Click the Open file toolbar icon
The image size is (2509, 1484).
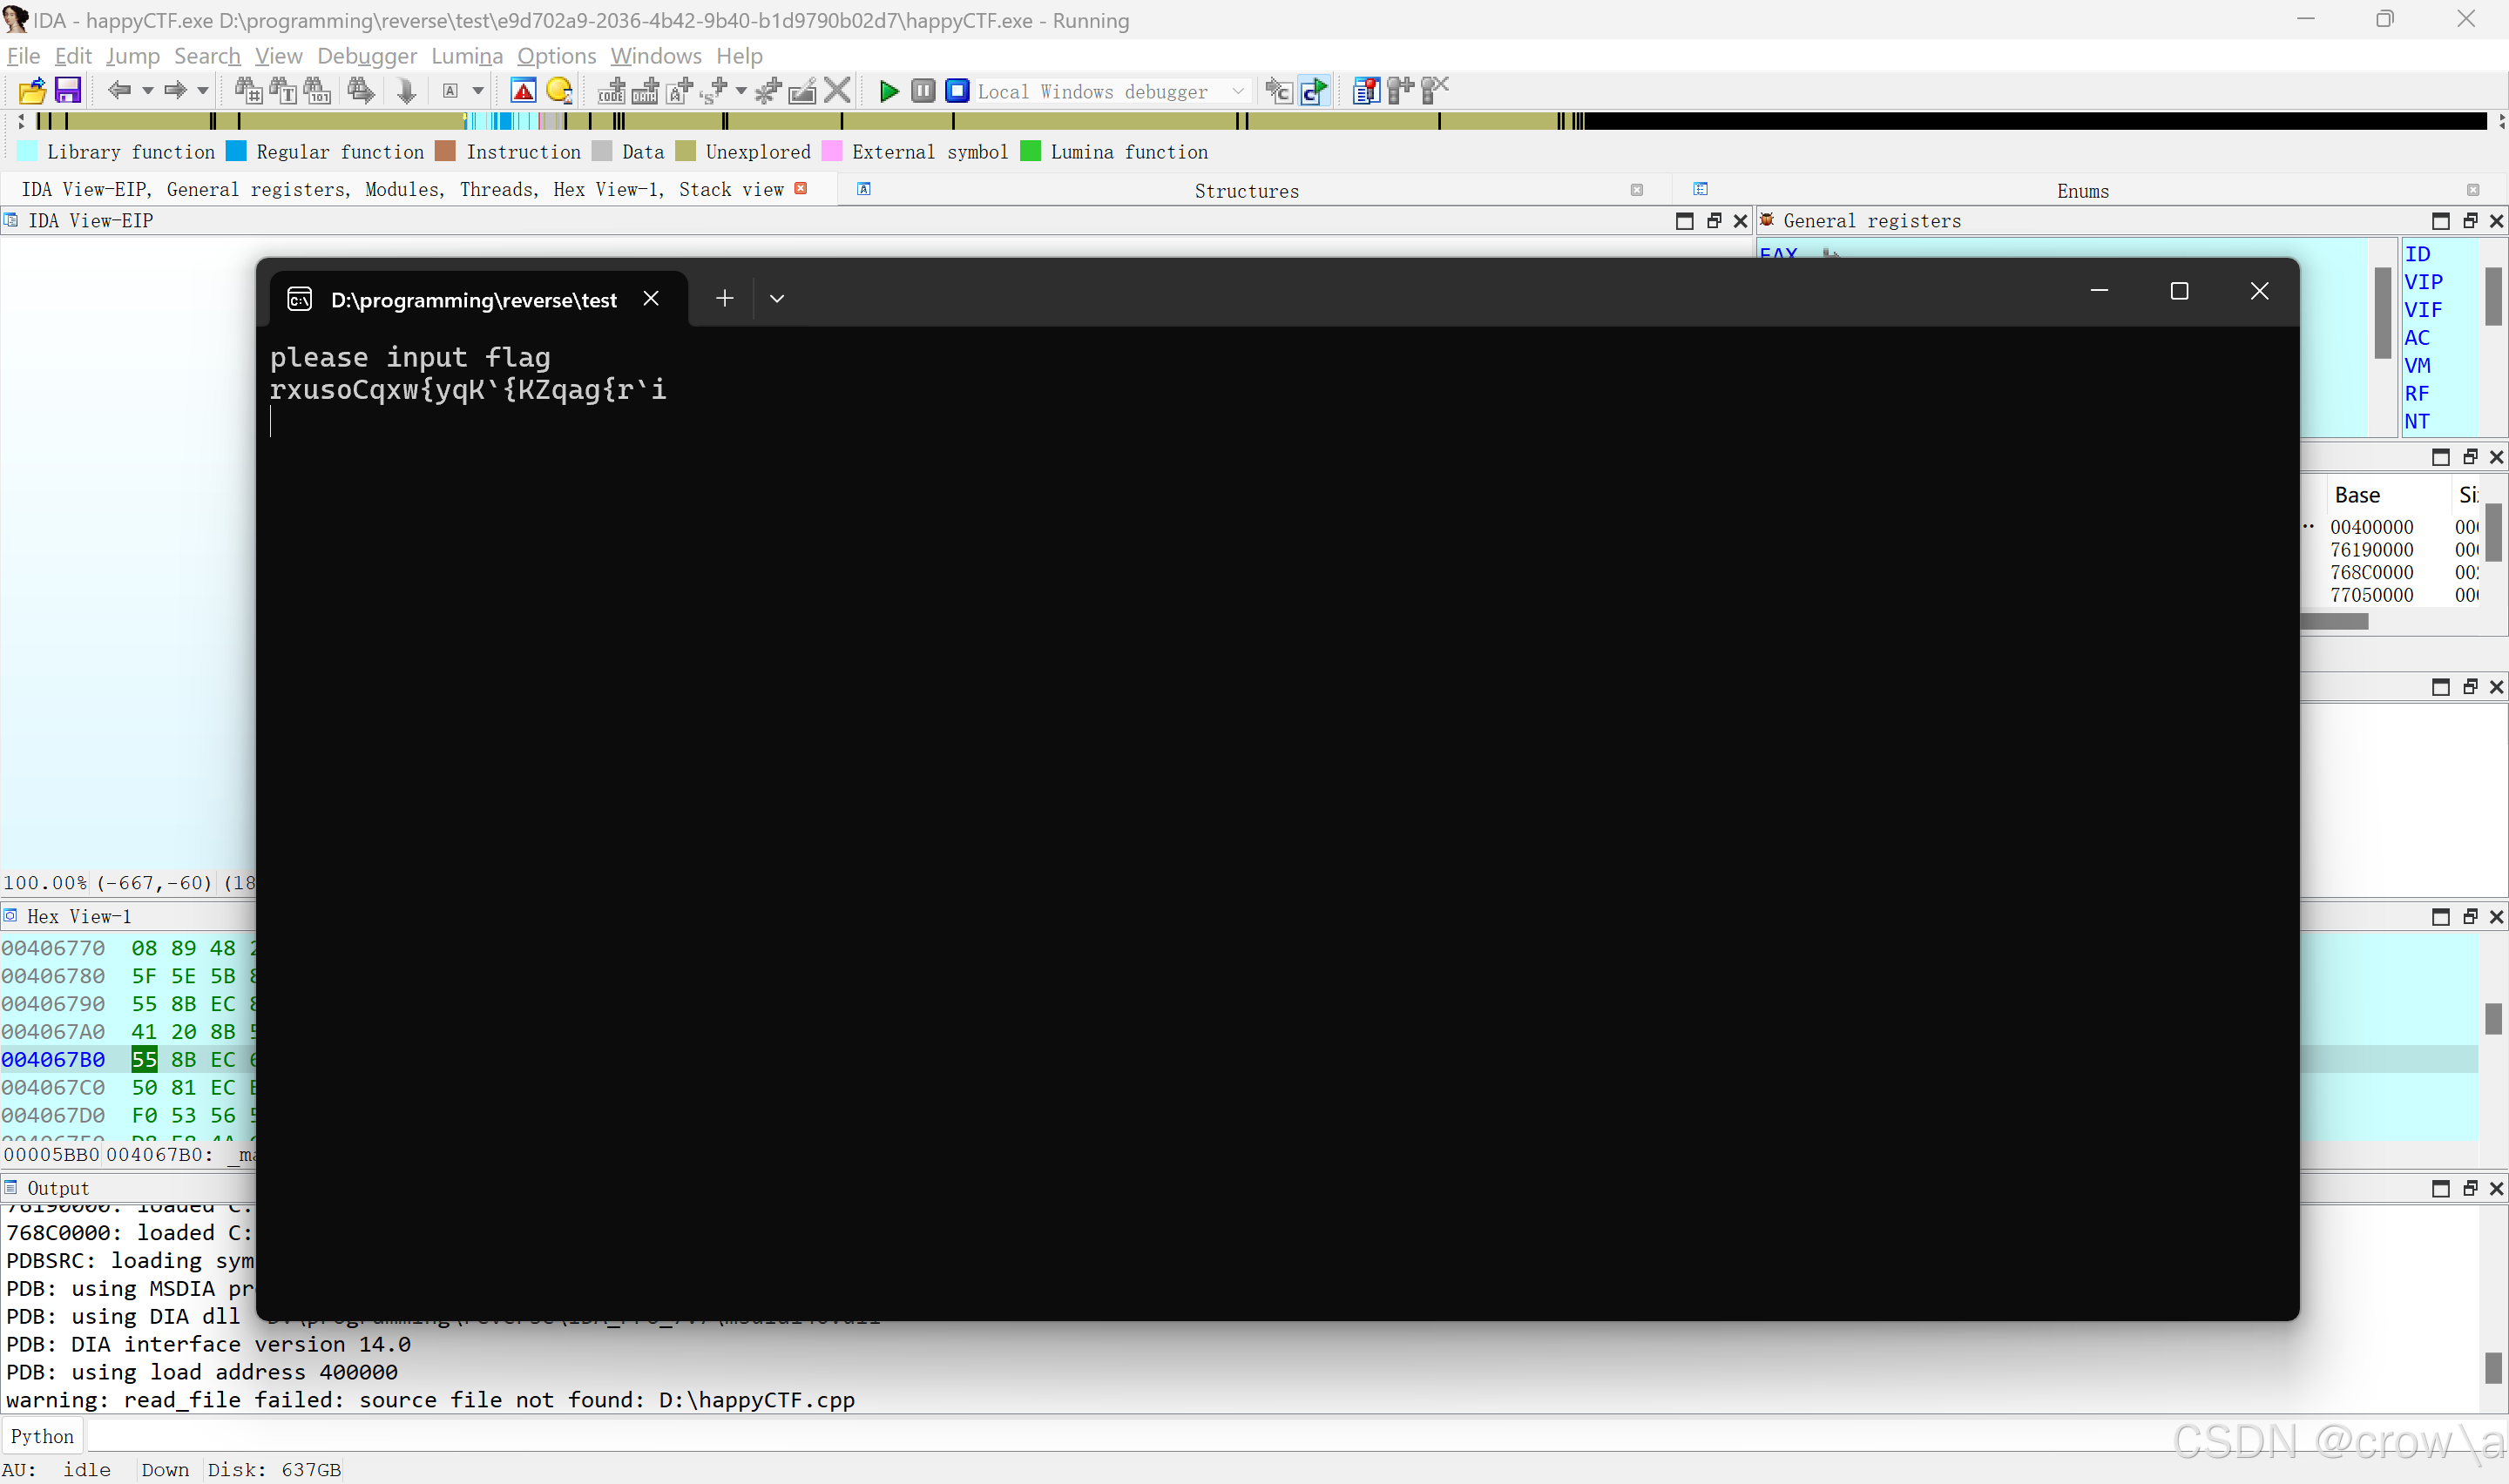pos(32,91)
